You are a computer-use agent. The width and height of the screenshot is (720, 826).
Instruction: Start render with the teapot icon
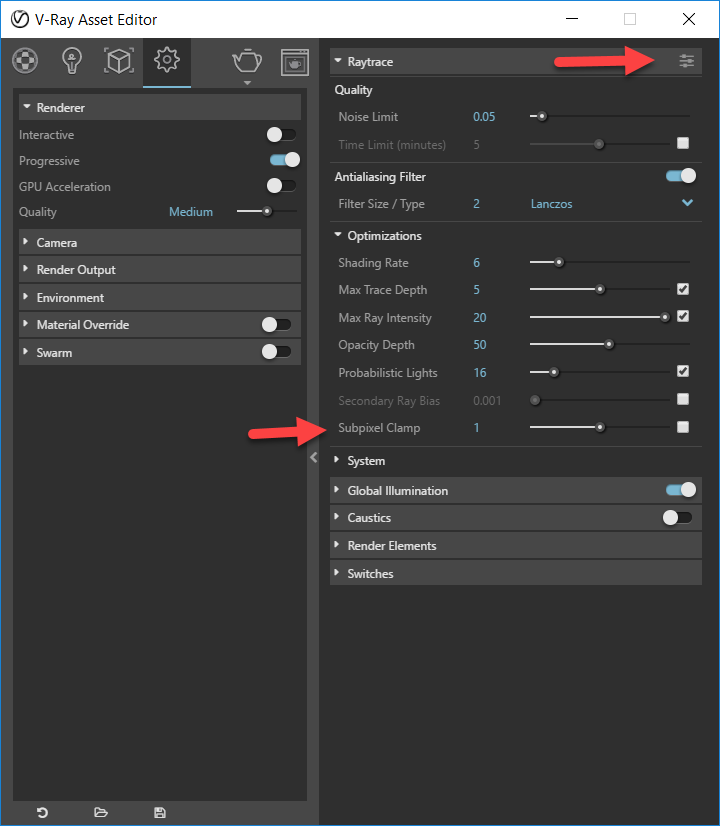click(x=247, y=61)
